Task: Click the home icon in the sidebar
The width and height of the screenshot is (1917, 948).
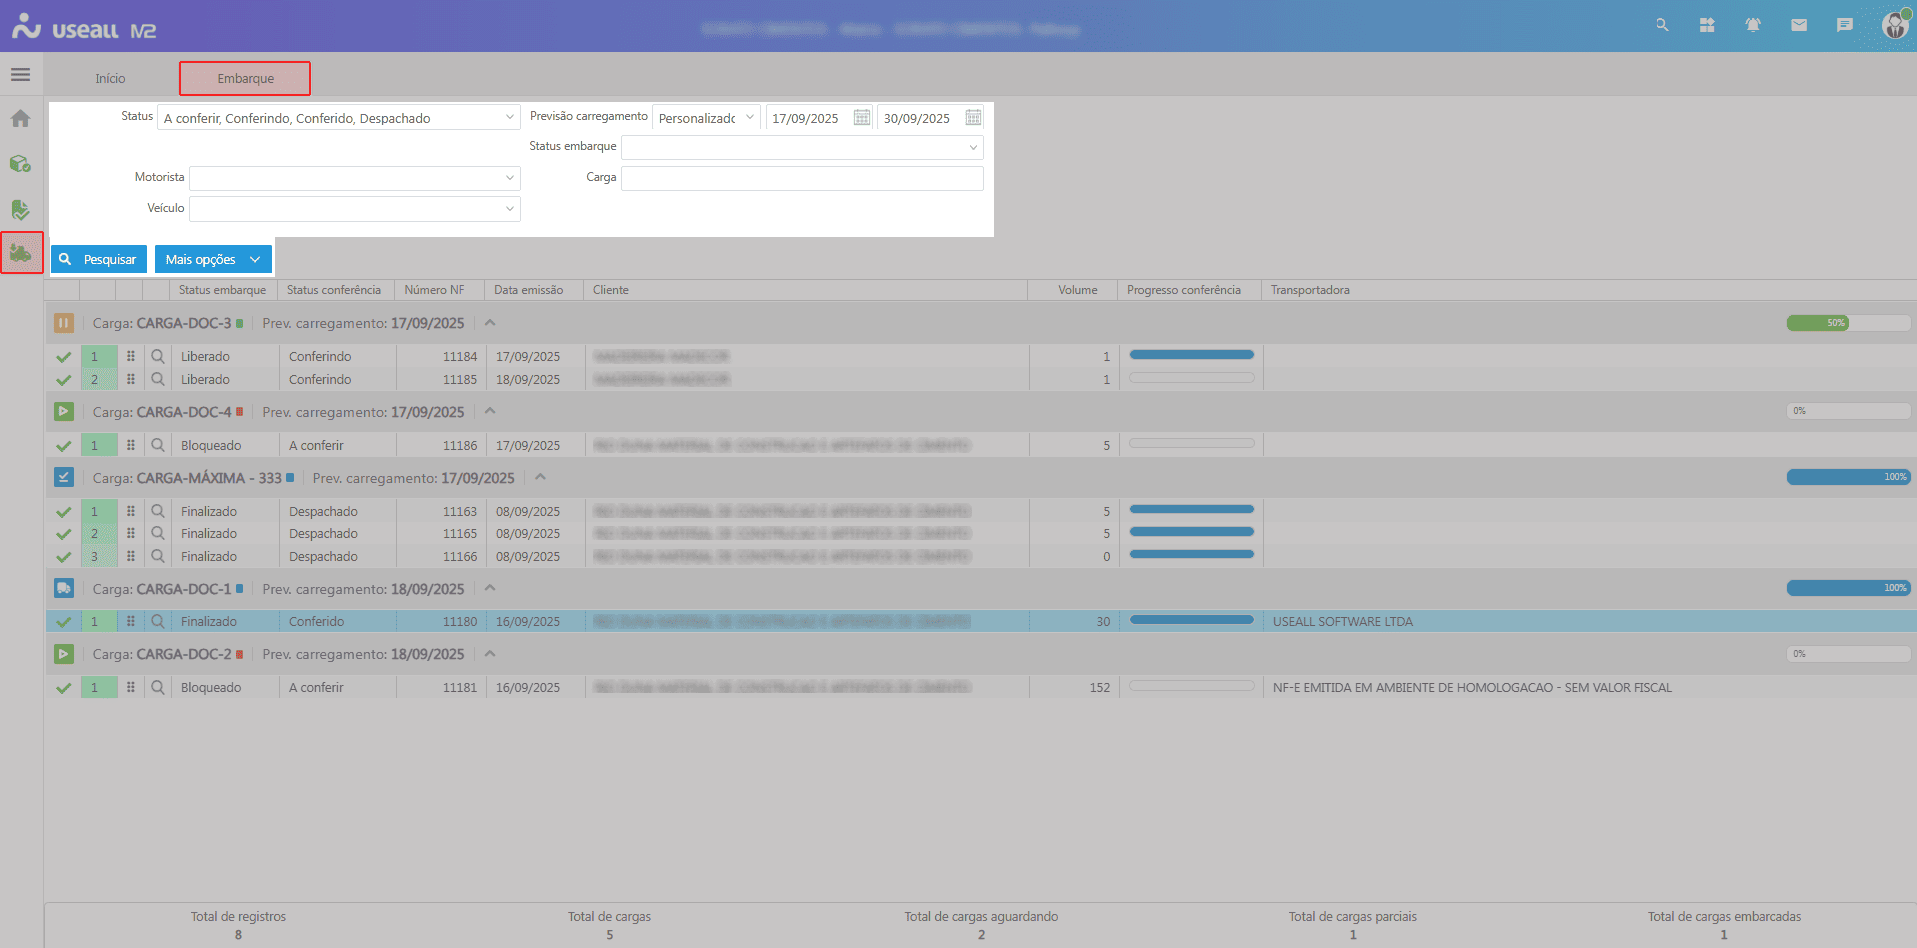Action: click(x=20, y=119)
